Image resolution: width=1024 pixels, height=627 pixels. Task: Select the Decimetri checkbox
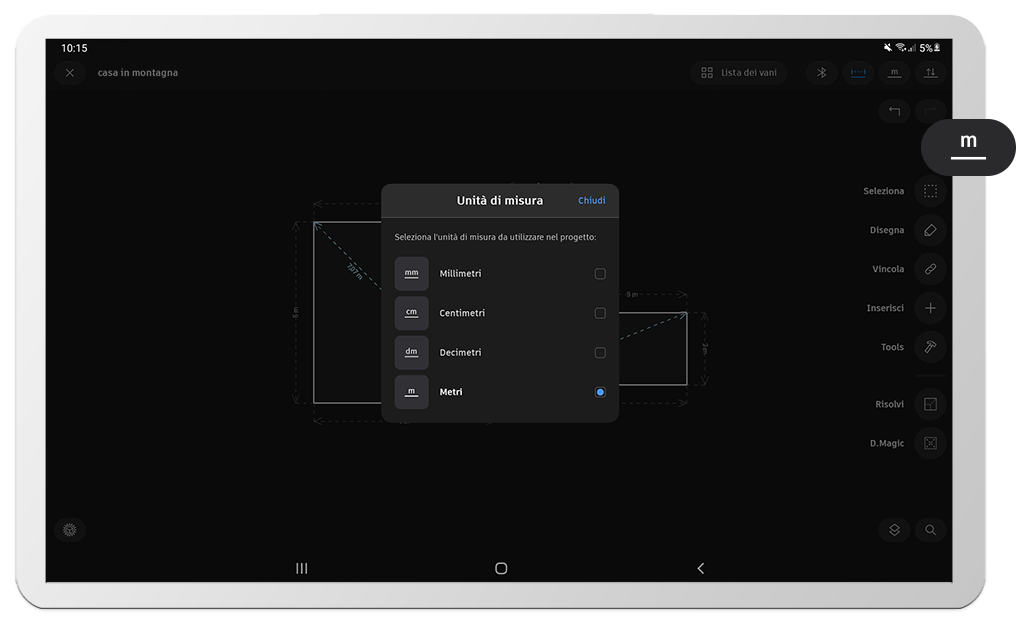[x=600, y=353]
